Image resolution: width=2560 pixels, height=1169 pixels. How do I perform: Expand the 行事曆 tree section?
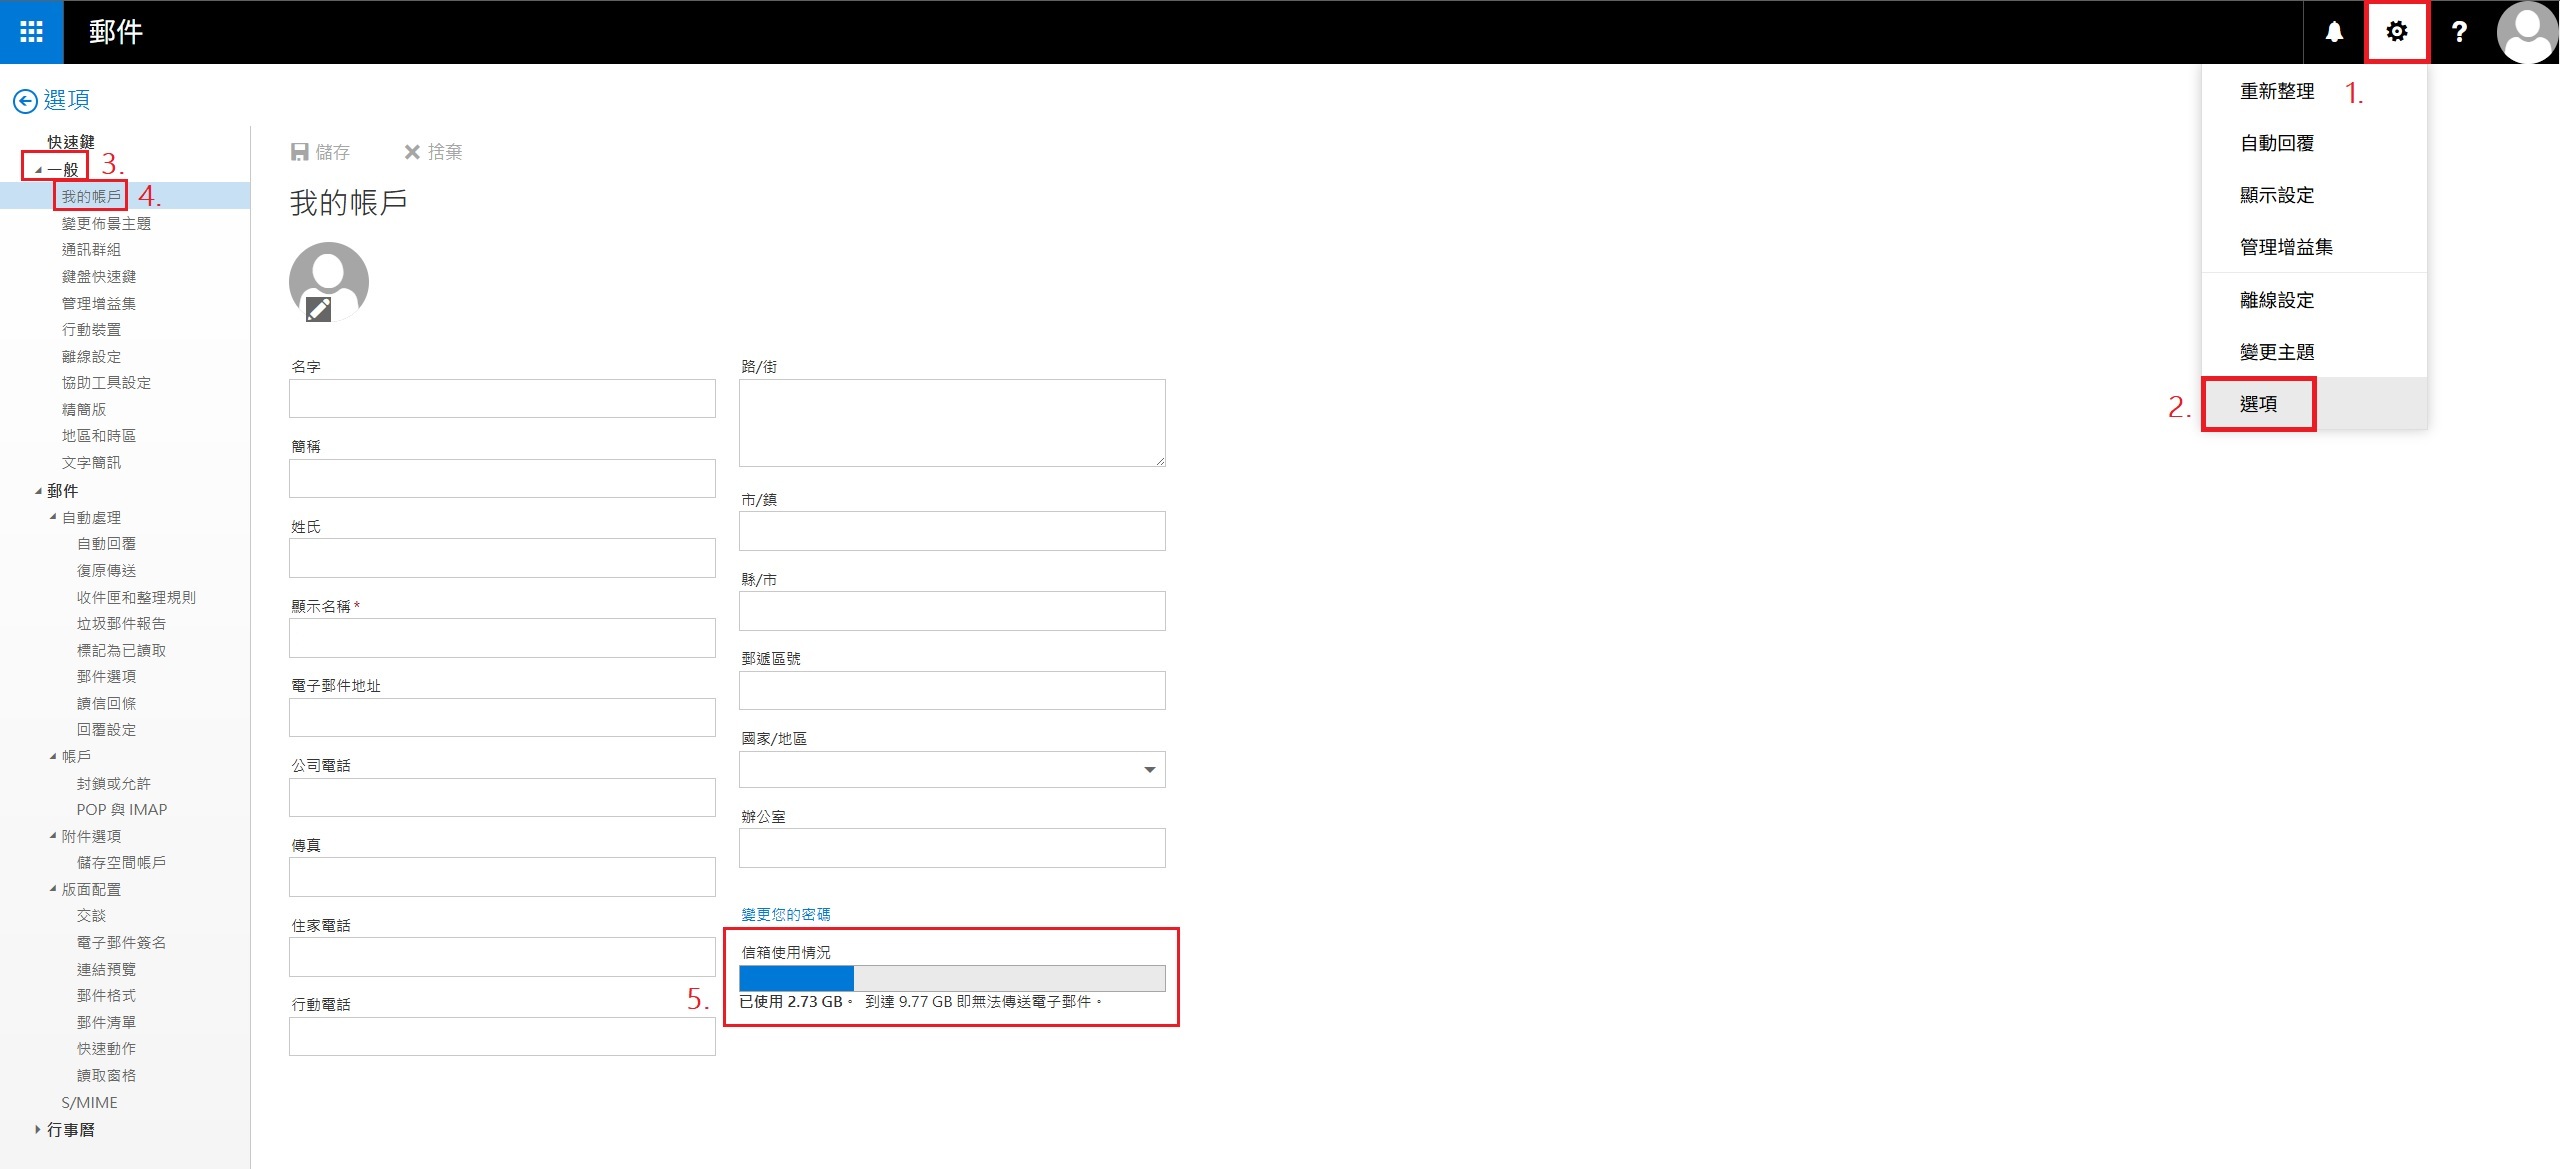(38, 1130)
